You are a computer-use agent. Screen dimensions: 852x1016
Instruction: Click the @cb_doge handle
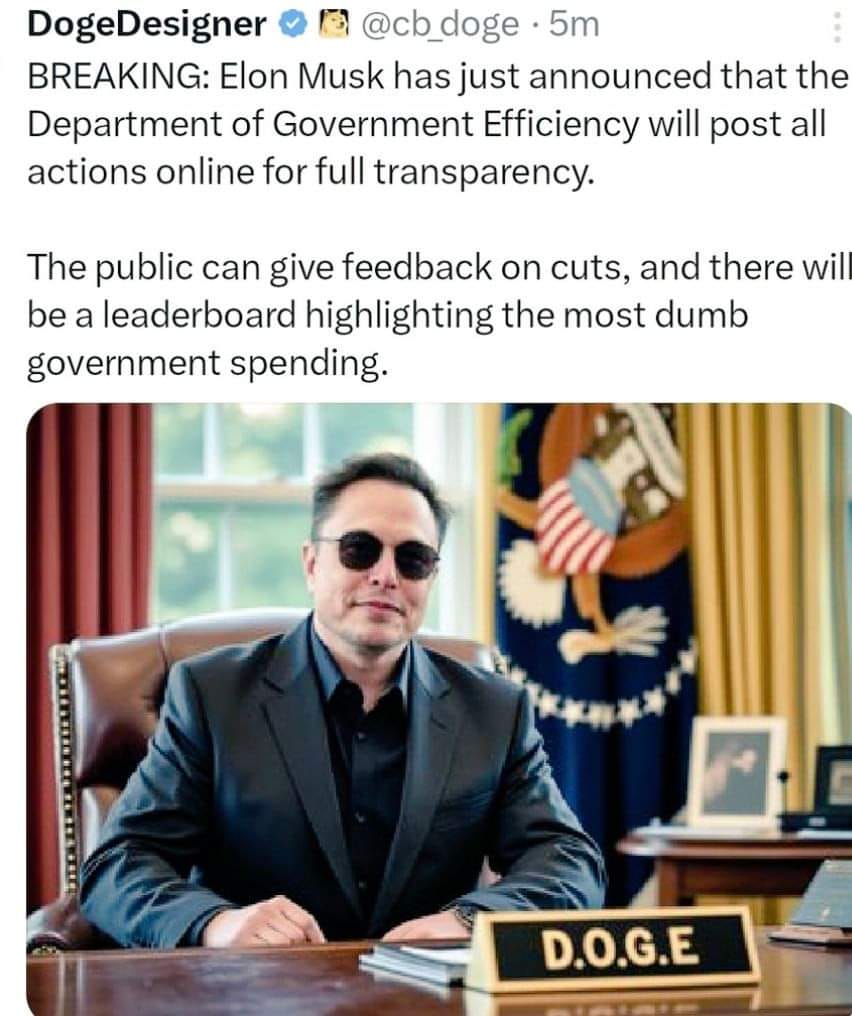[439, 25]
